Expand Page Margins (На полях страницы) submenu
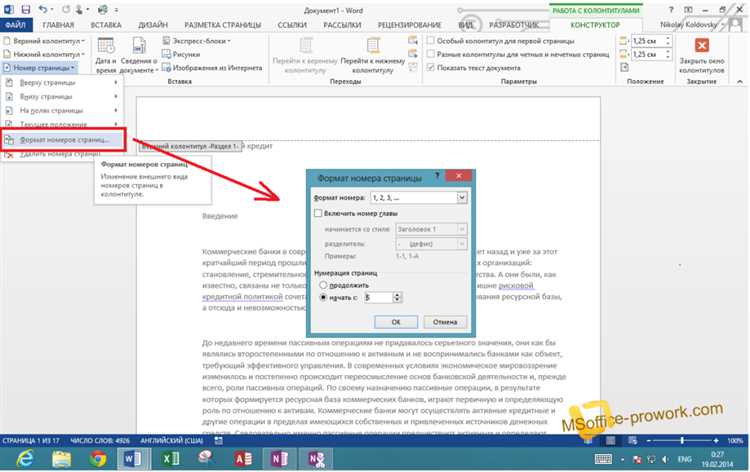 pyautogui.click(x=62, y=110)
